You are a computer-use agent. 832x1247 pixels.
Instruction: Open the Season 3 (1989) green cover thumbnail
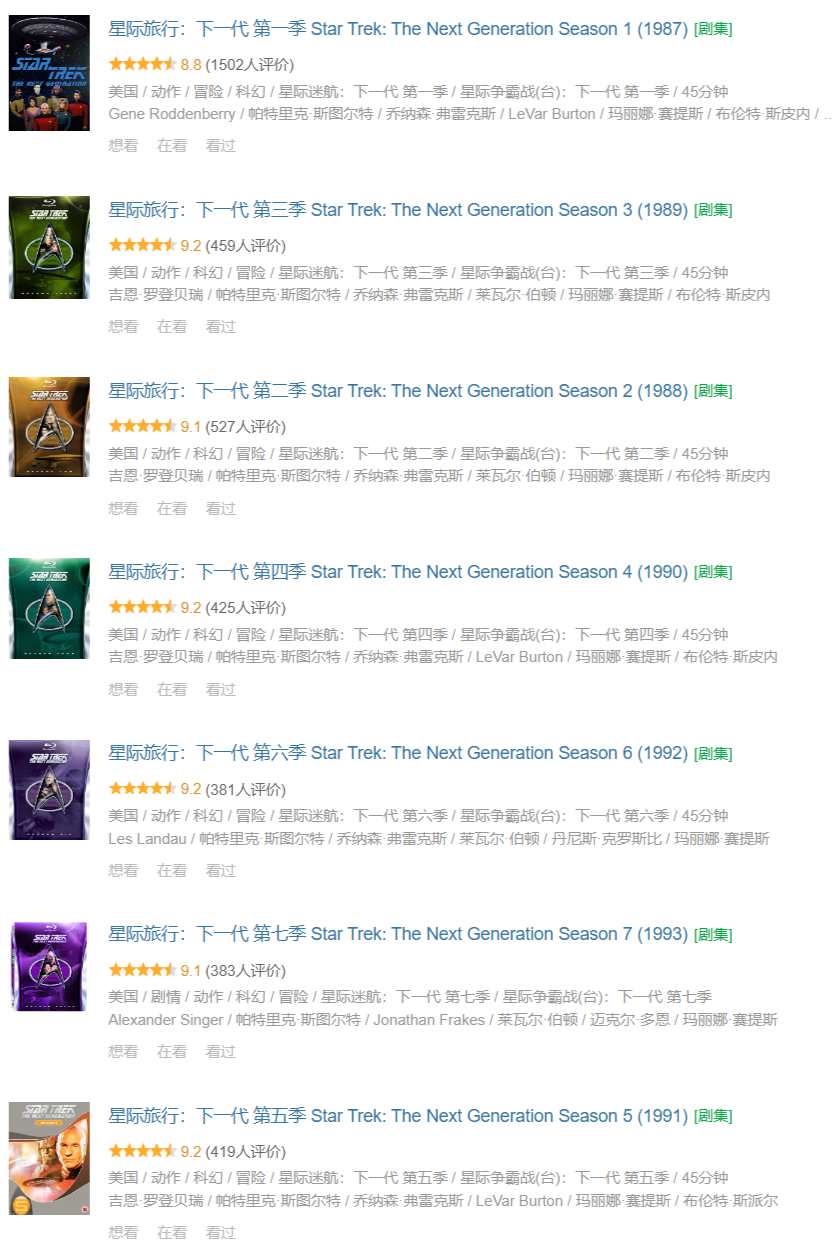coord(49,247)
